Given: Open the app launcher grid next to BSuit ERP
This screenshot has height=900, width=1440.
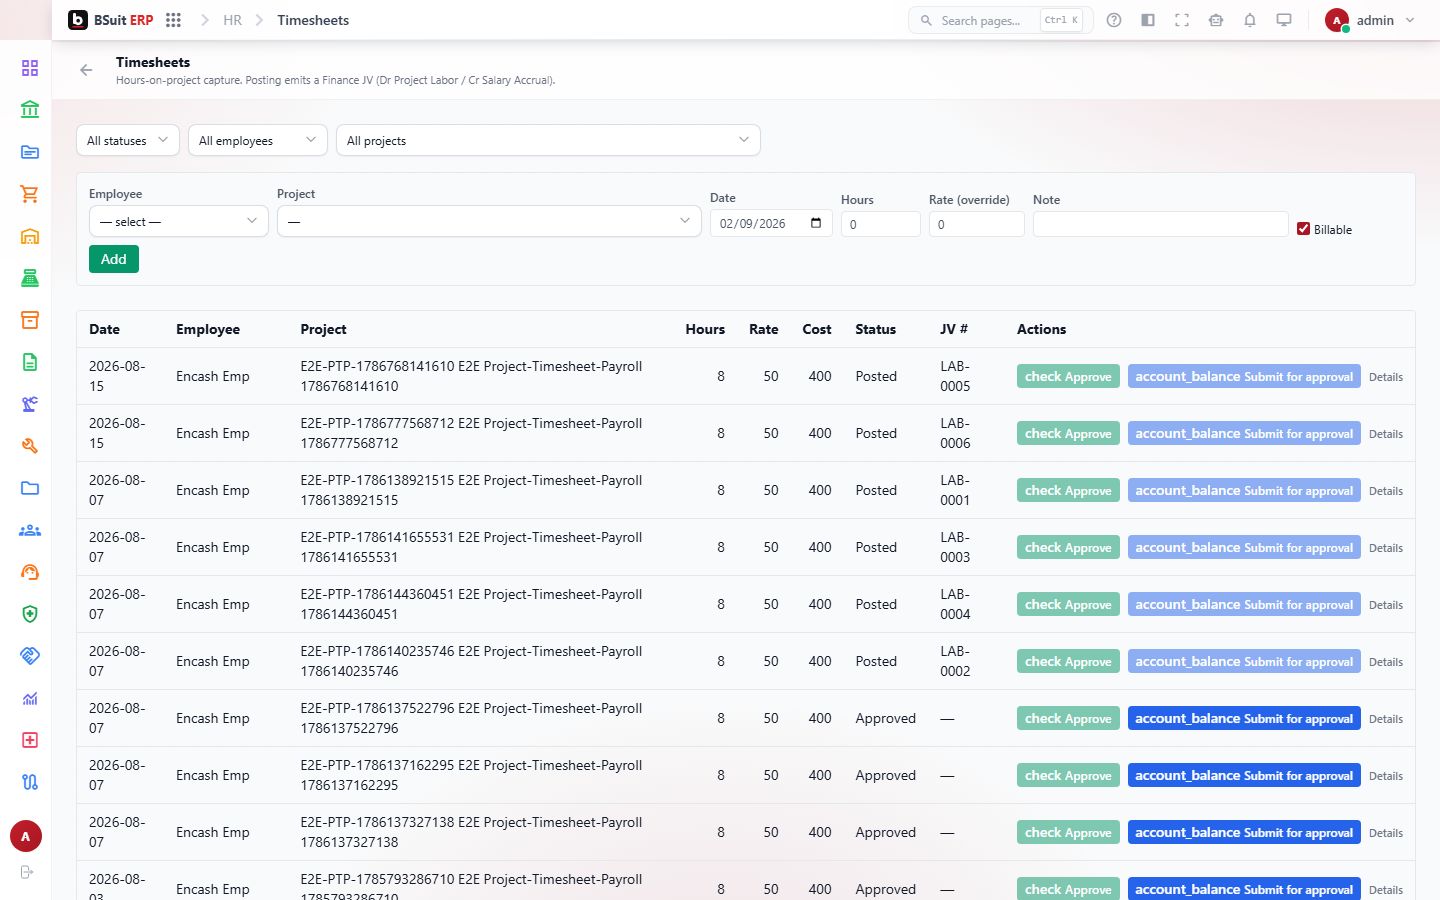Looking at the screenshot, I should 173,20.
